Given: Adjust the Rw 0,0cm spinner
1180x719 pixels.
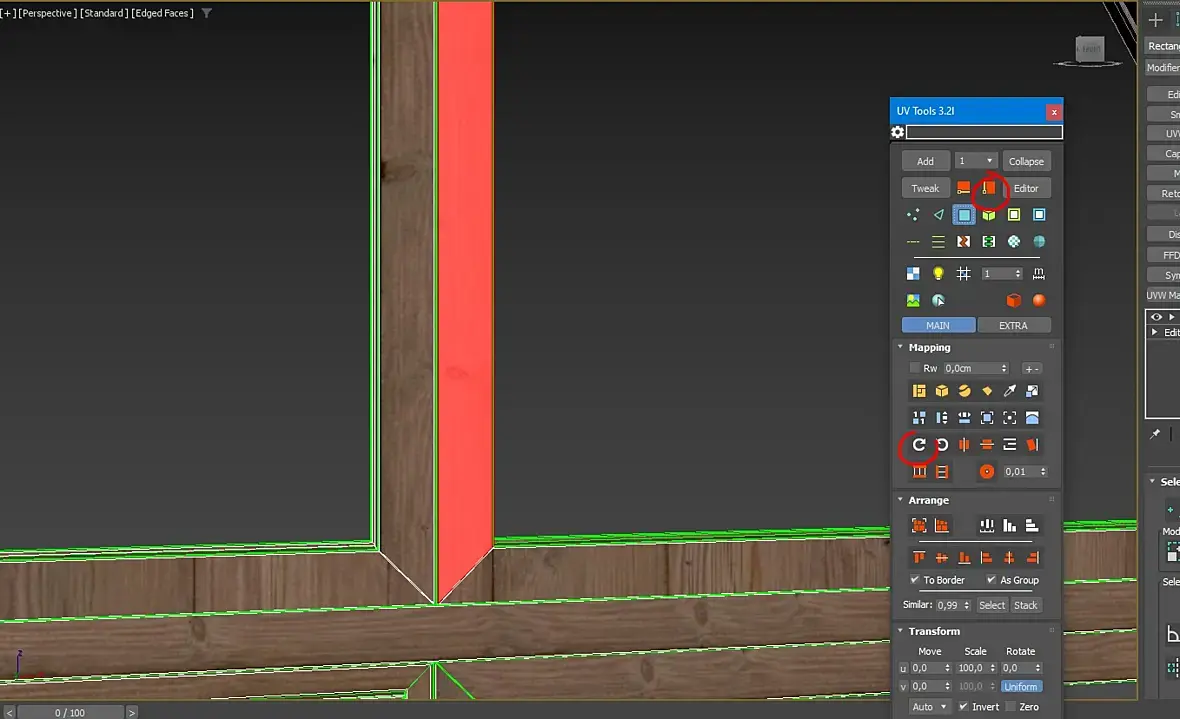Looking at the screenshot, I should tap(1004, 368).
